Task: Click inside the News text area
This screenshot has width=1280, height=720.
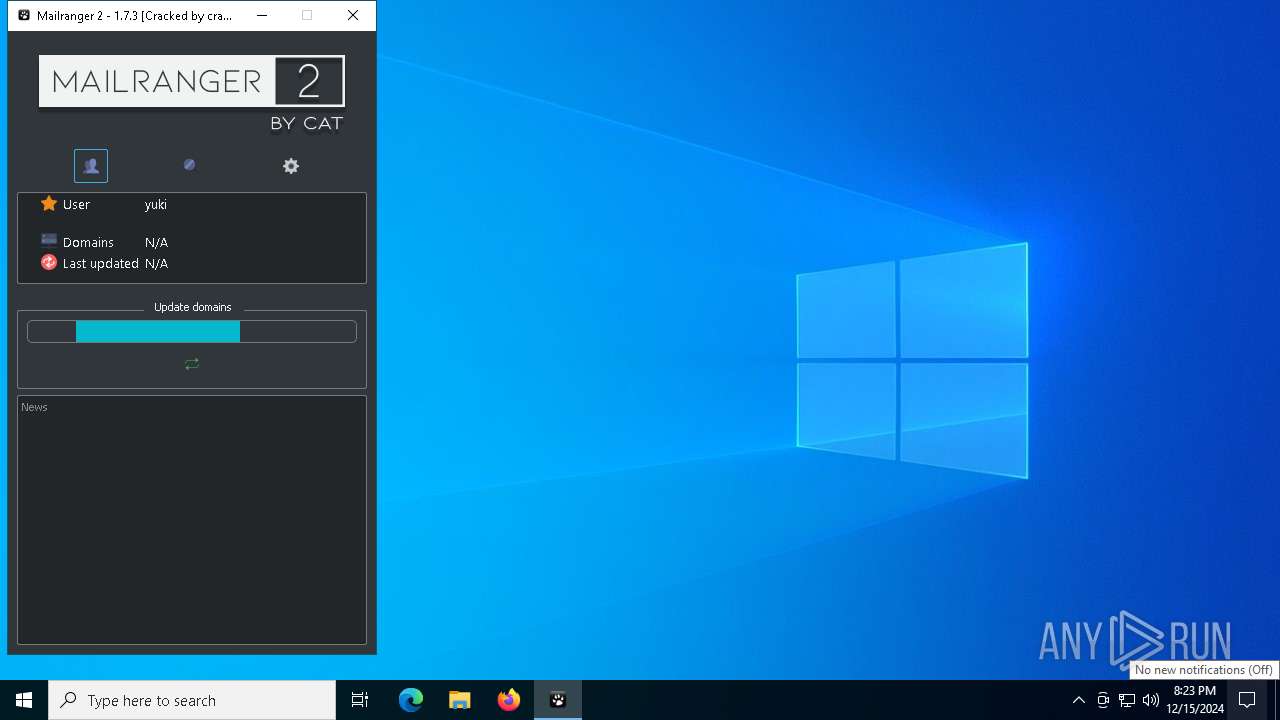Action: click(192, 520)
